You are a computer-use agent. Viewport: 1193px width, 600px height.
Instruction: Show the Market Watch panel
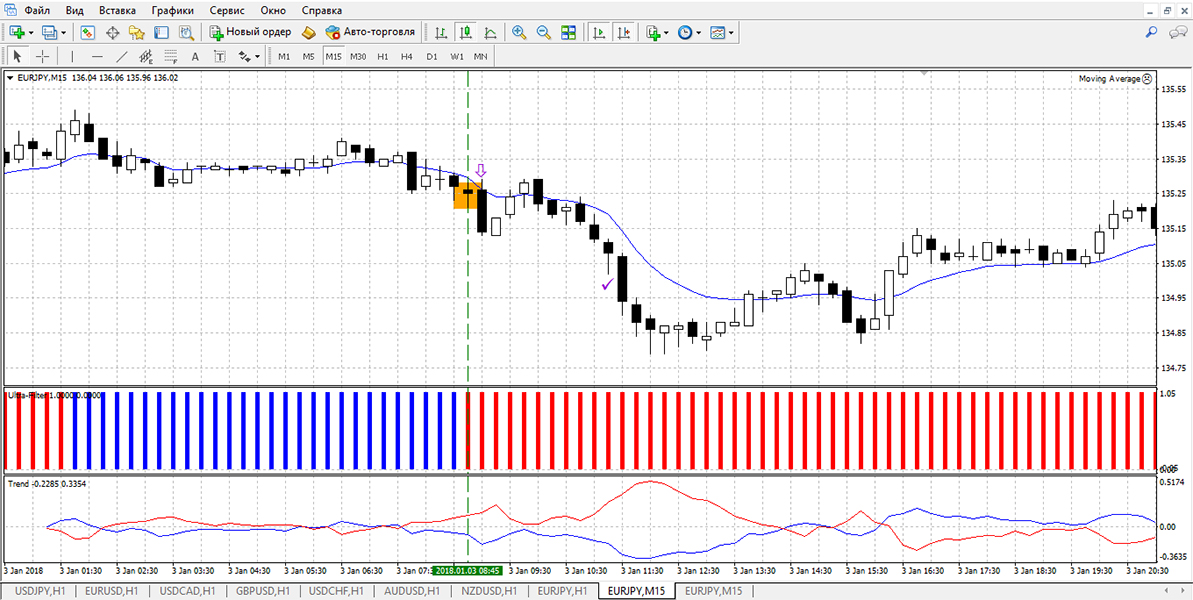87,33
